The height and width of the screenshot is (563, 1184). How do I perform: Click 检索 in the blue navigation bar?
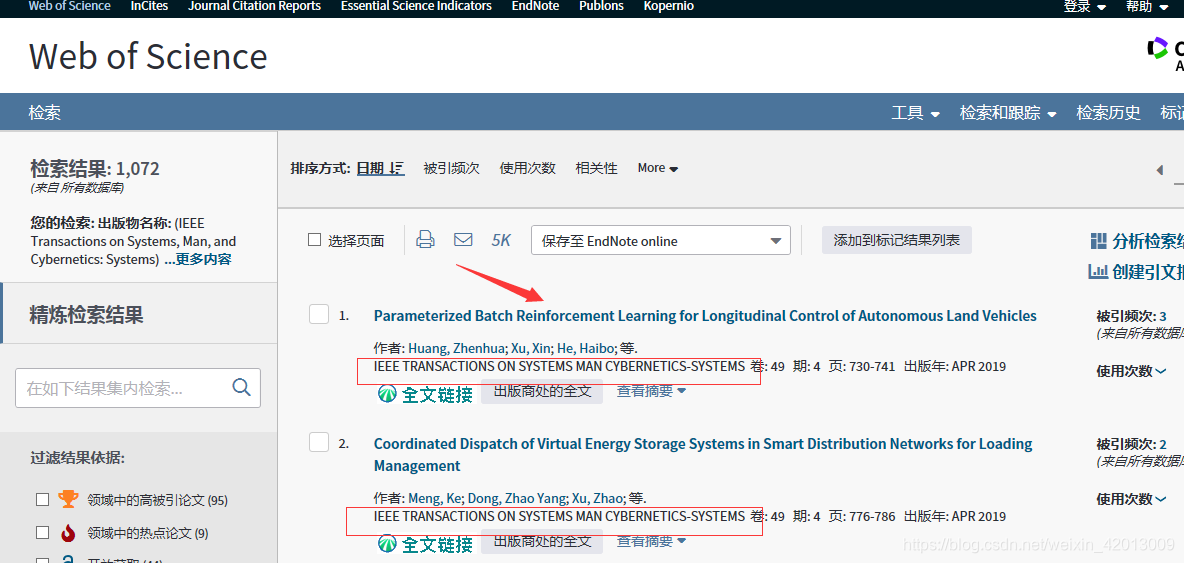[45, 113]
